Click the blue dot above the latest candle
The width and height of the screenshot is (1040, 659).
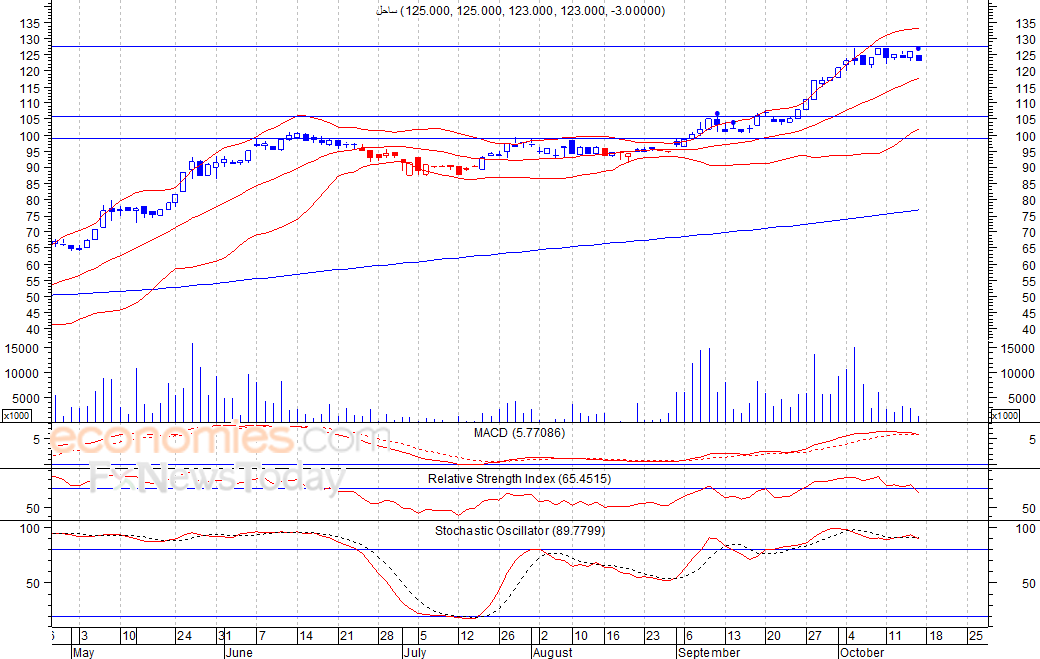(919, 48)
